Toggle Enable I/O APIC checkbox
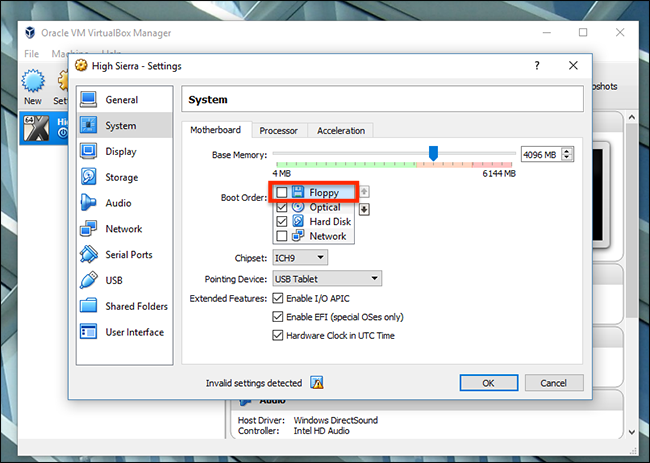 [277, 298]
